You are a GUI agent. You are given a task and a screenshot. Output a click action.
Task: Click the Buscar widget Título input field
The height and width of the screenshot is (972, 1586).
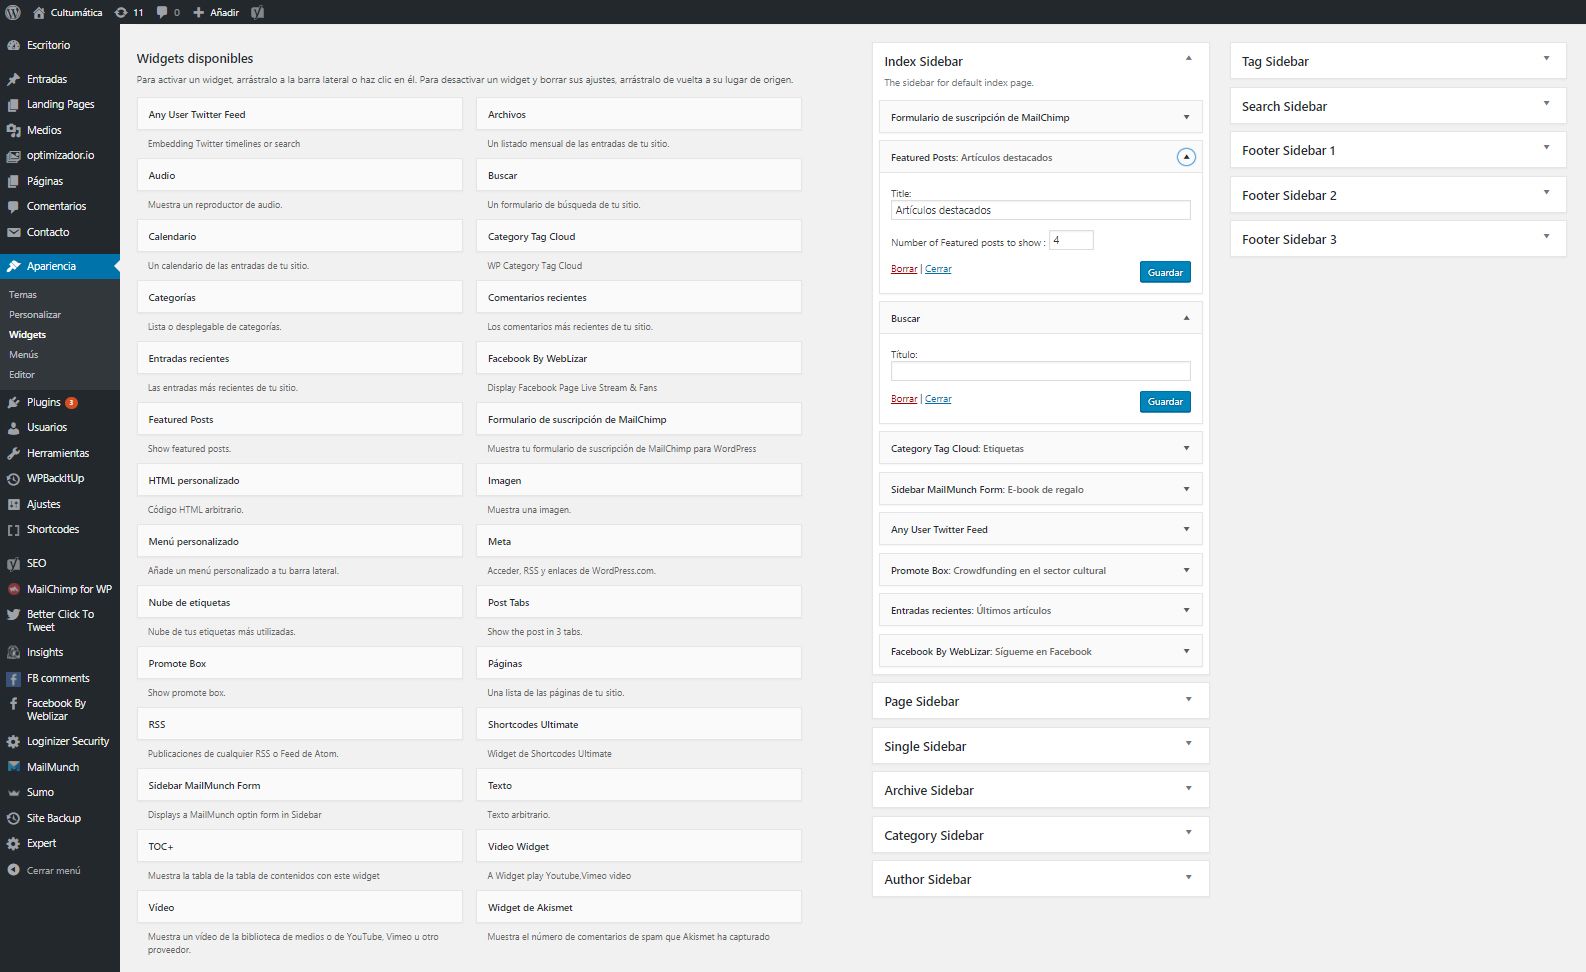pyautogui.click(x=1040, y=371)
